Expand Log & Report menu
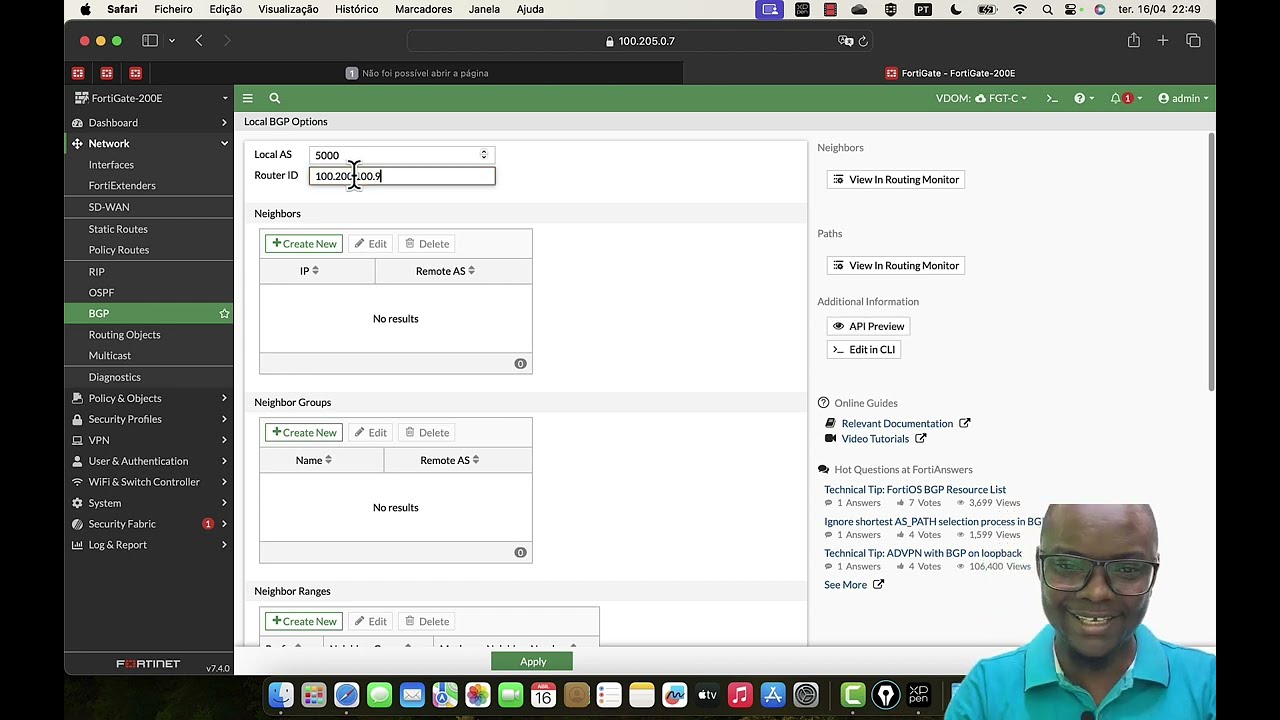 pos(151,545)
